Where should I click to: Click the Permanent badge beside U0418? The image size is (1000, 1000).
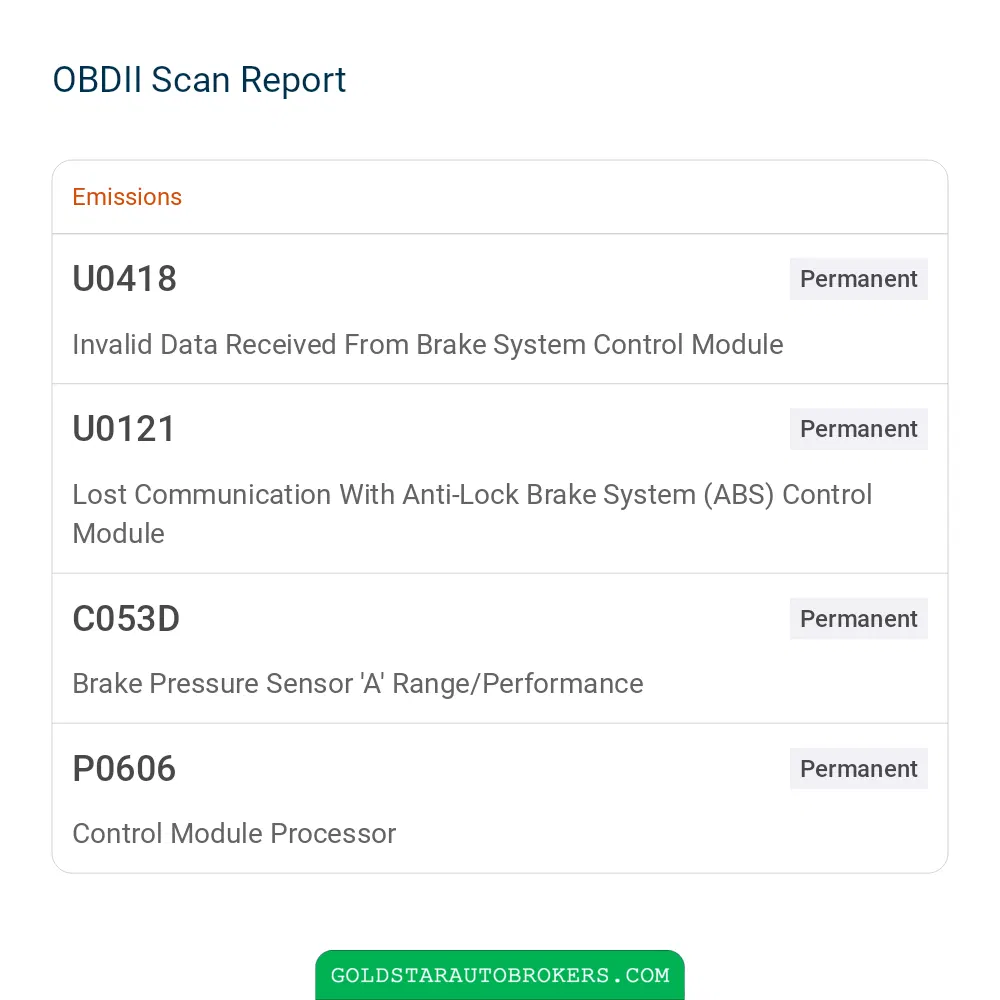(x=858, y=279)
